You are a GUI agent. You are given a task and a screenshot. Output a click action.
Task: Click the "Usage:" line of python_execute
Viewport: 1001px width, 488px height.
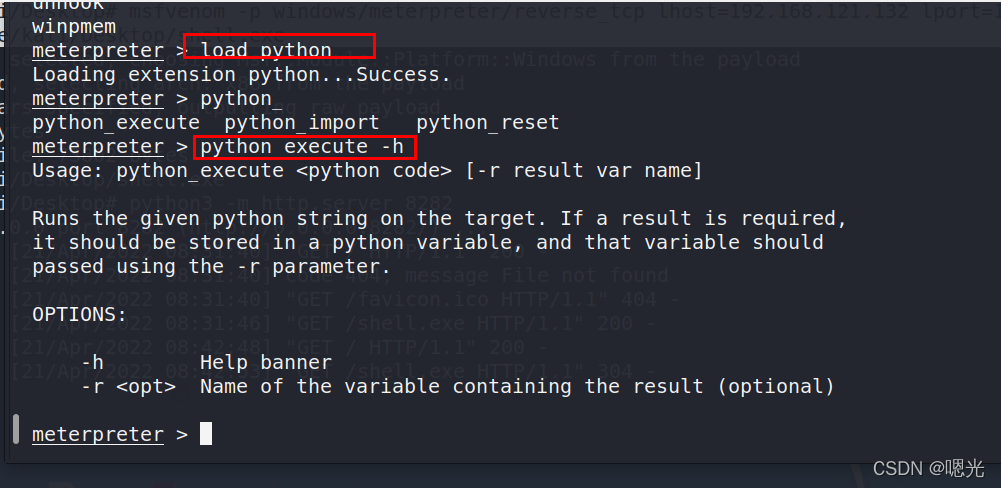[367, 171]
